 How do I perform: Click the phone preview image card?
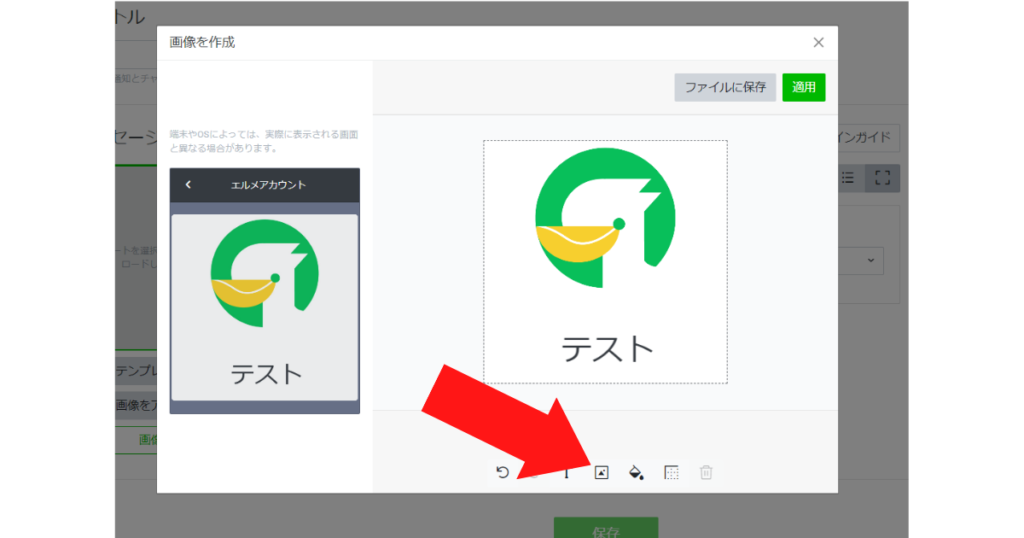(264, 307)
